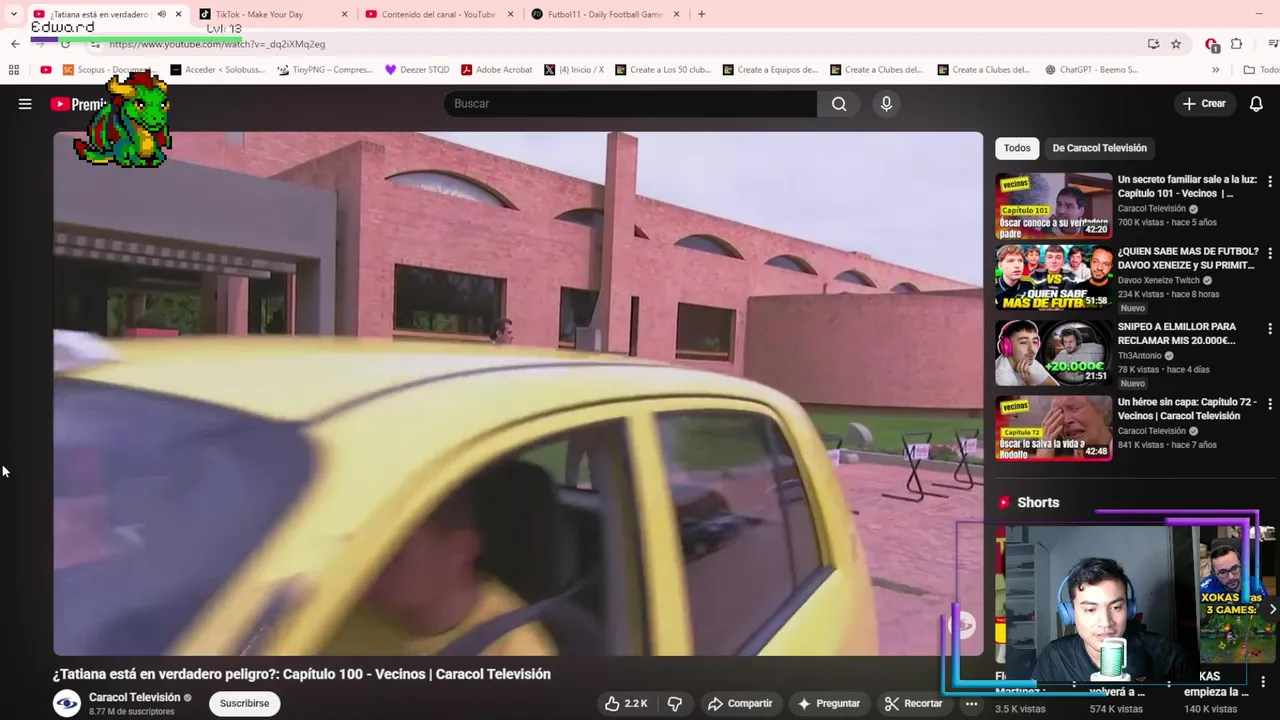The height and width of the screenshot is (720, 1280).
Task: Open the YouTube bookmark icon
Action: pyautogui.click(x=46, y=70)
